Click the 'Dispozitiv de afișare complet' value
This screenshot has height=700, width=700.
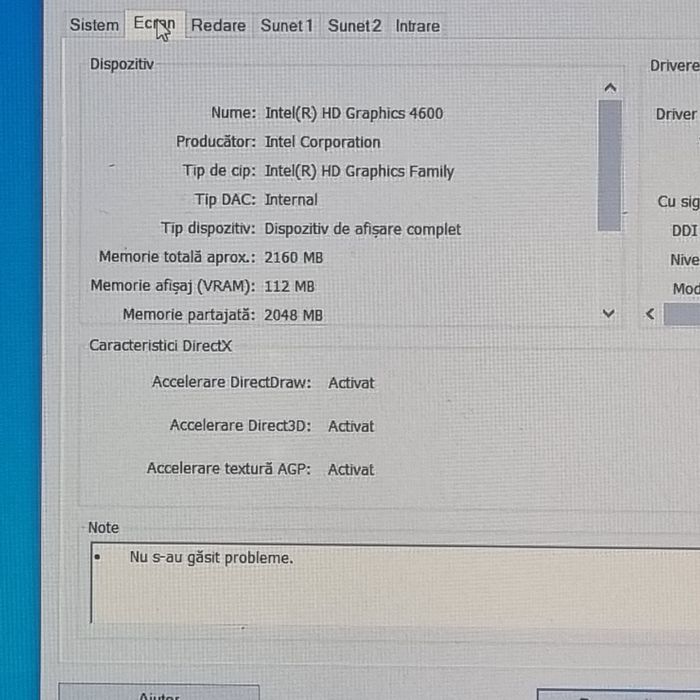[362, 229]
